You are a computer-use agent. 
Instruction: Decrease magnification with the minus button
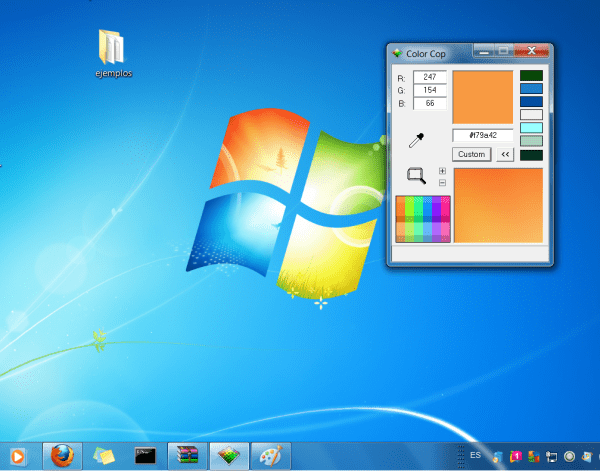[x=442, y=183]
